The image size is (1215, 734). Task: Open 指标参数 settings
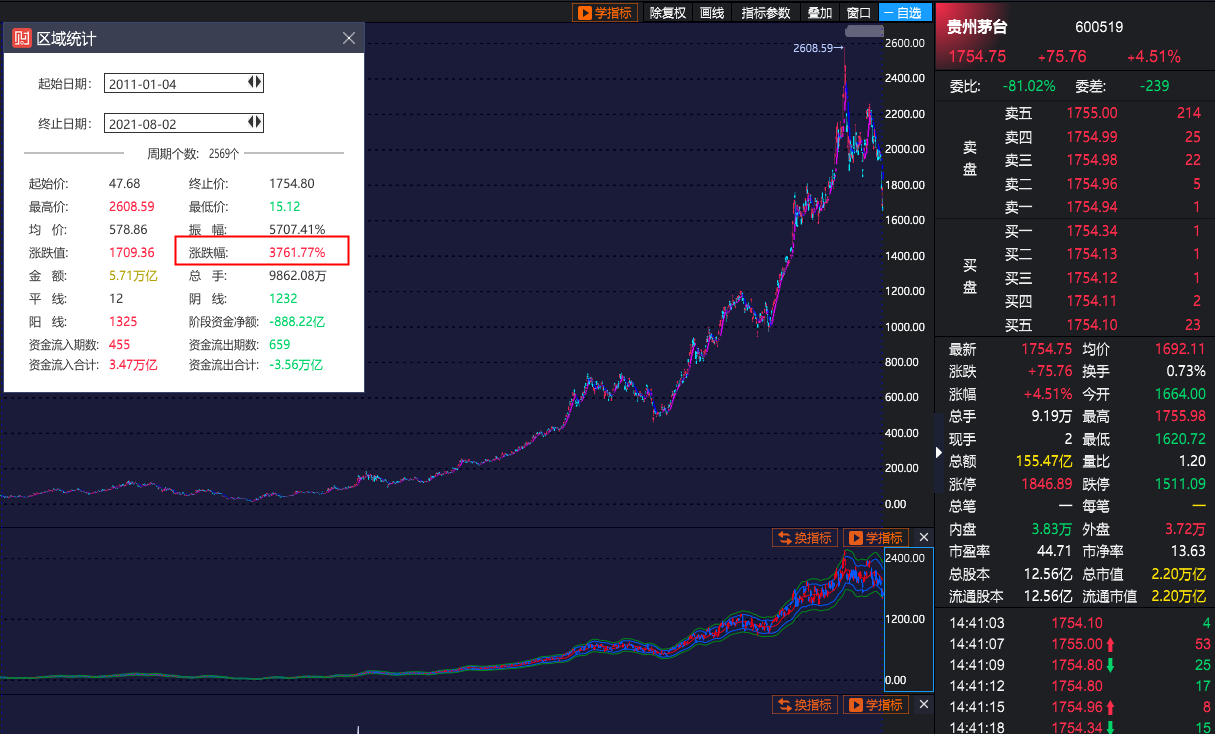(x=765, y=12)
